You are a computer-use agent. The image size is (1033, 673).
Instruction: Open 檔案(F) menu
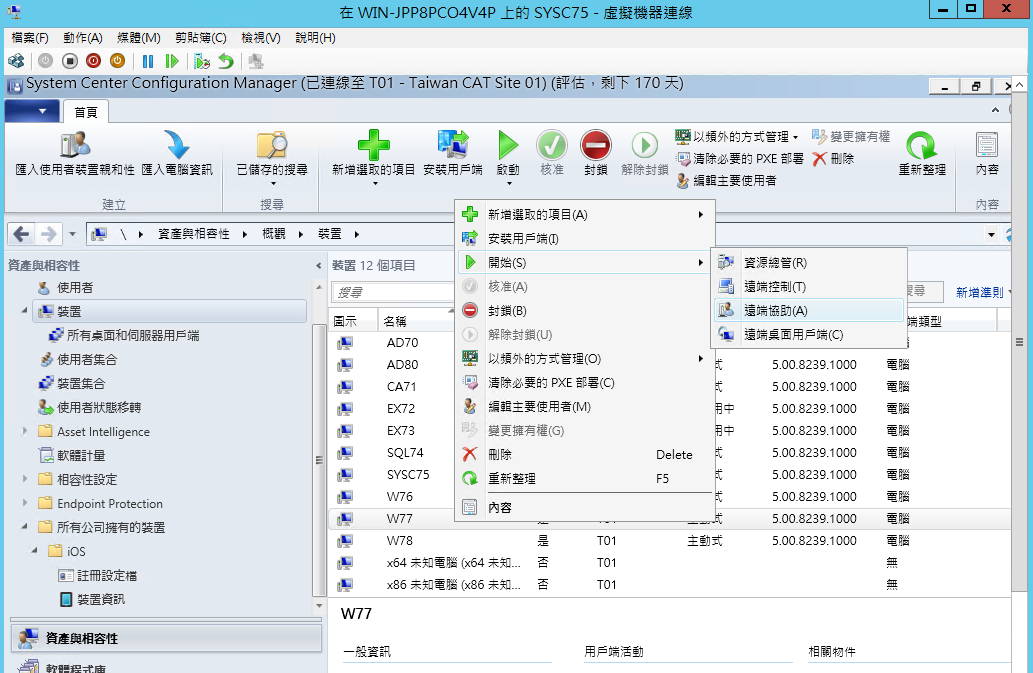click(30, 38)
